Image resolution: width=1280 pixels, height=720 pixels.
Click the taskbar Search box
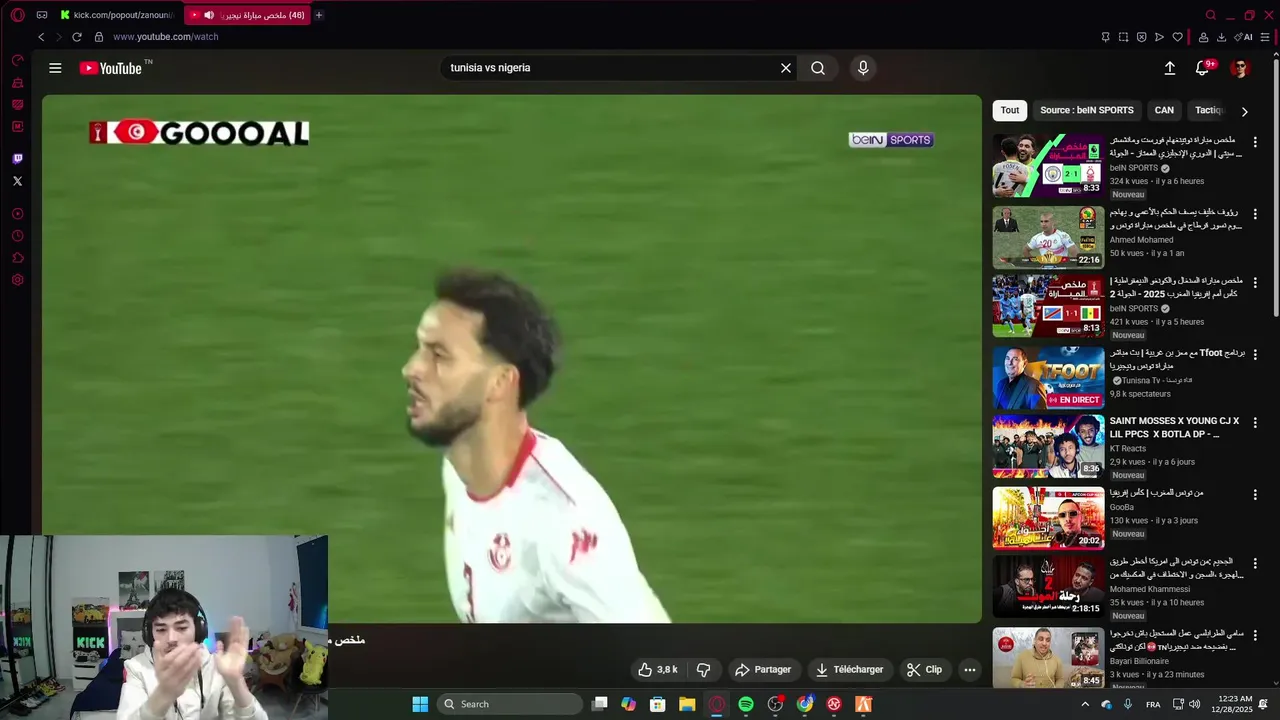tap(511, 704)
